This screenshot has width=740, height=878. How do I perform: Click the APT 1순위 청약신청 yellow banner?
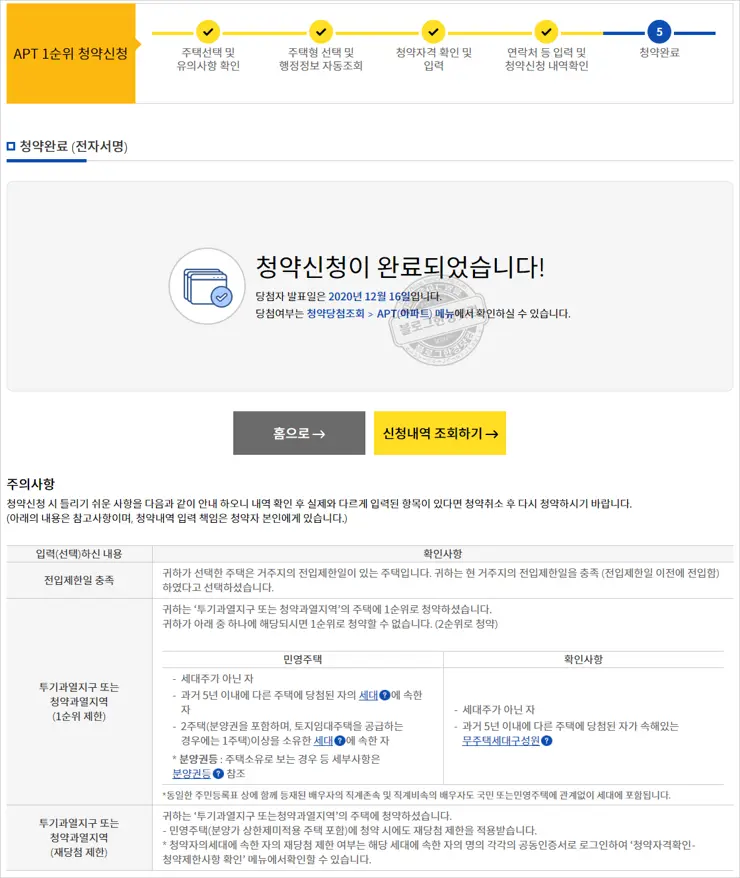pos(71,54)
